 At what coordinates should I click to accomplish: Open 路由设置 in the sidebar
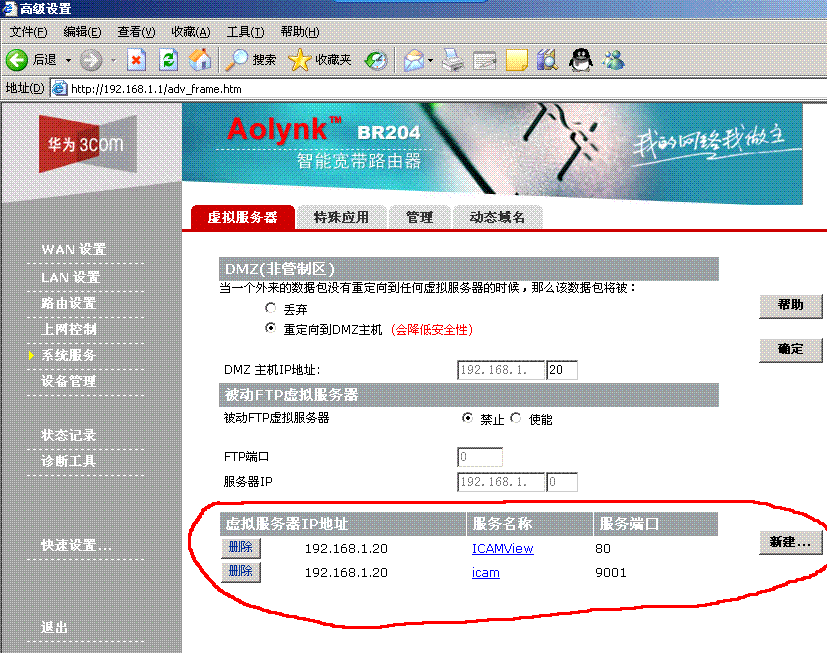point(69,303)
